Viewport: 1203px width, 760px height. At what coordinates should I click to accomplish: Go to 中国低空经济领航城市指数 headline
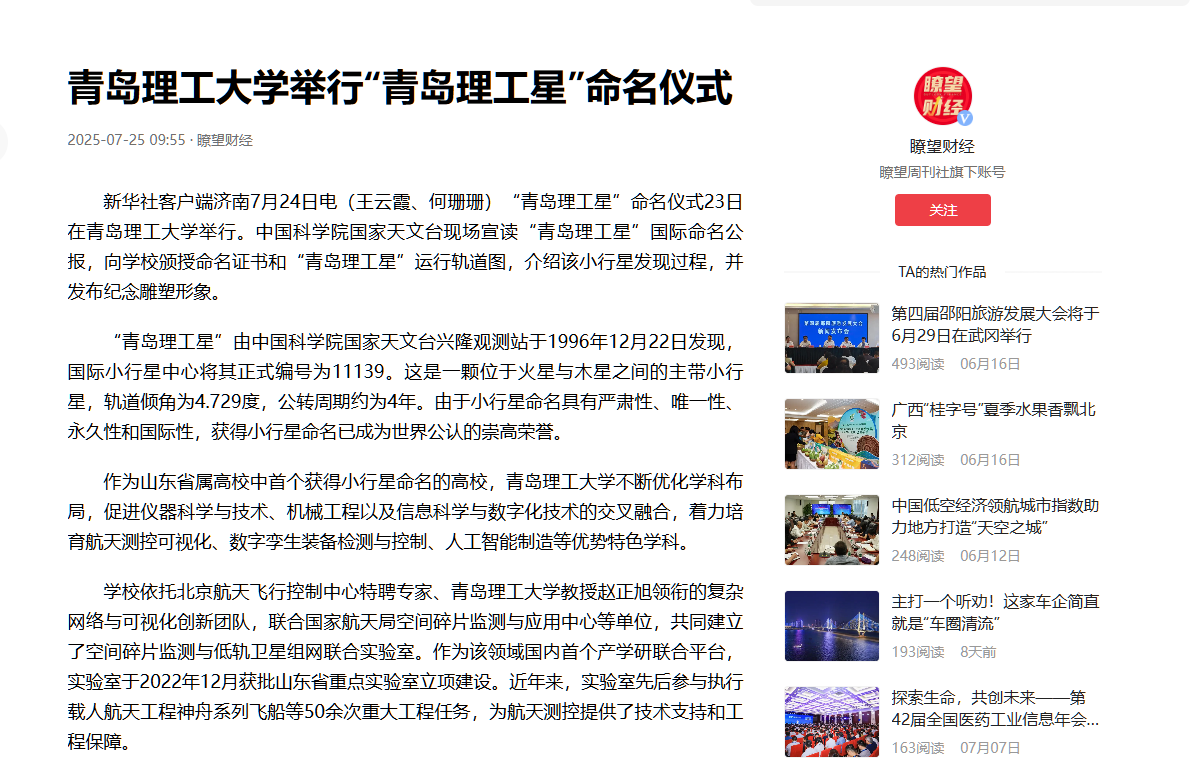[x=995, y=517]
